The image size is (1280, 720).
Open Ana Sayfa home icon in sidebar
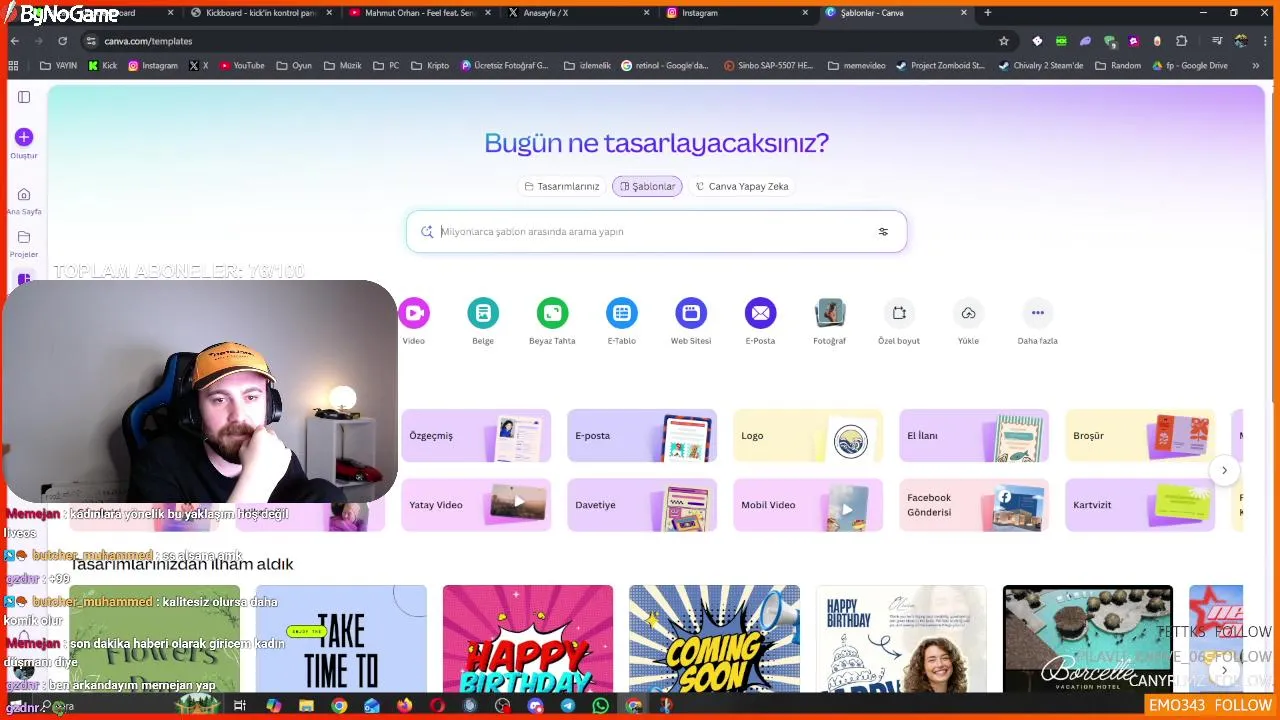pos(24,194)
